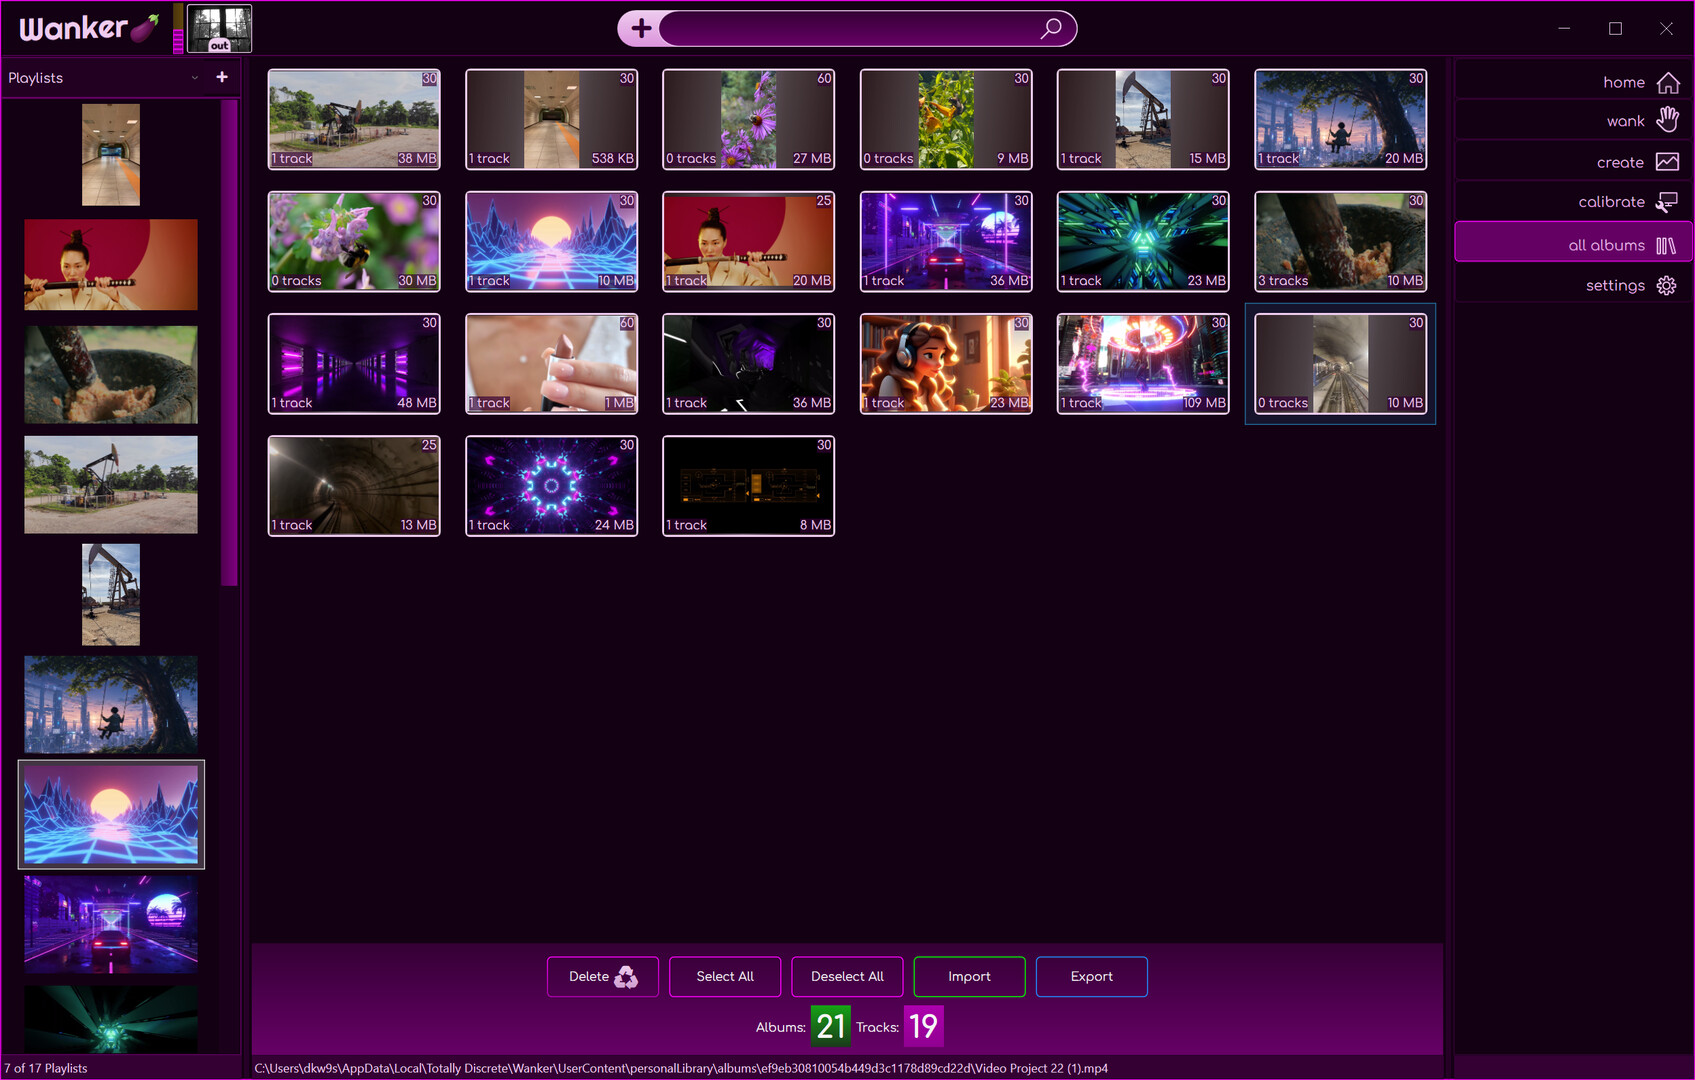The width and height of the screenshot is (1695, 1080).
Task: Select the 3 tracks album thumbnail
Action: click(1340, 242)
